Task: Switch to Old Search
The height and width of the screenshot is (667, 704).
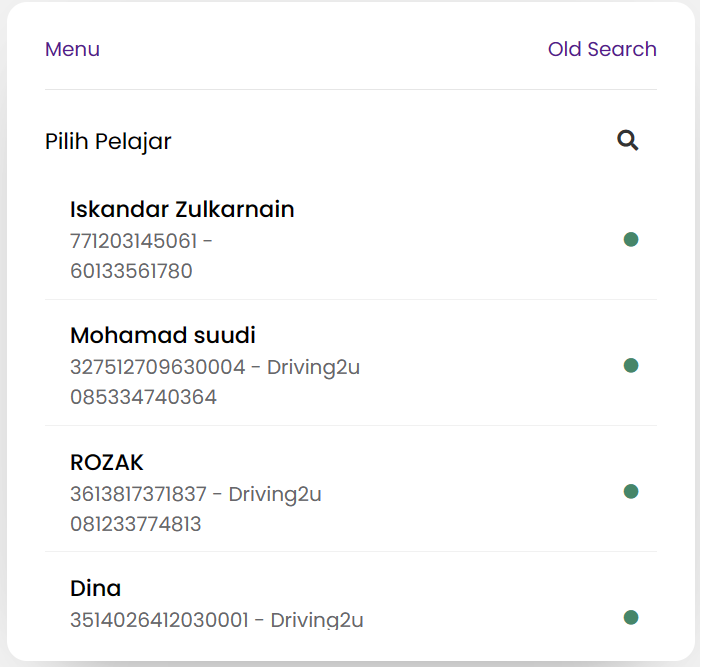Action: click(x=602, y=49)
